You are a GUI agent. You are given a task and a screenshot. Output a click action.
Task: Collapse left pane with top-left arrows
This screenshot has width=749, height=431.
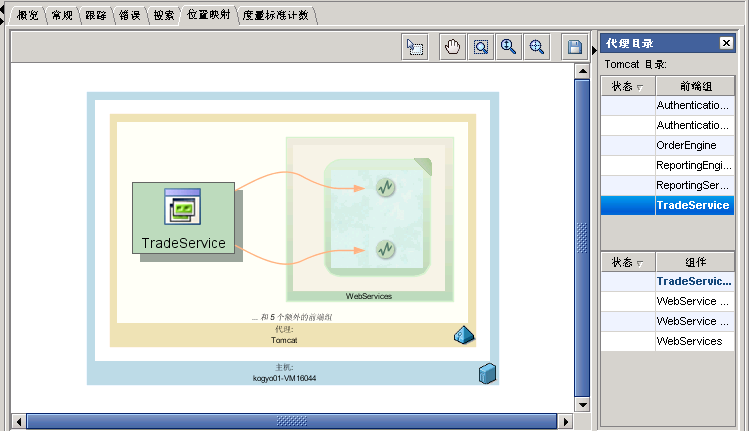2,14
